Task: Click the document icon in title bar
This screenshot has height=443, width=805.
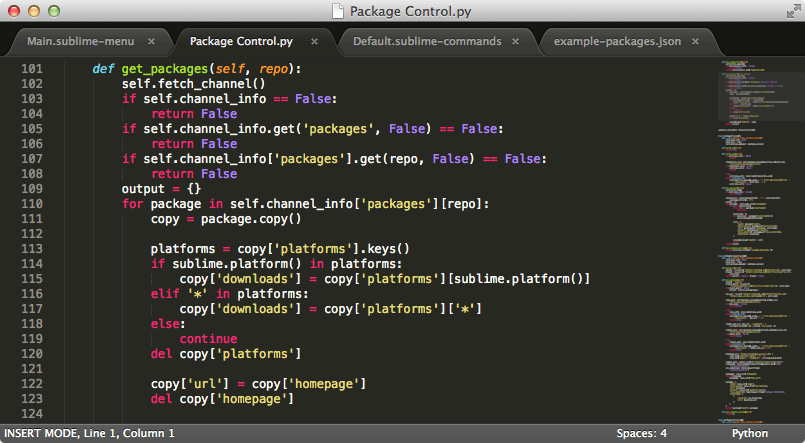Action: click(x=338, y=11)
